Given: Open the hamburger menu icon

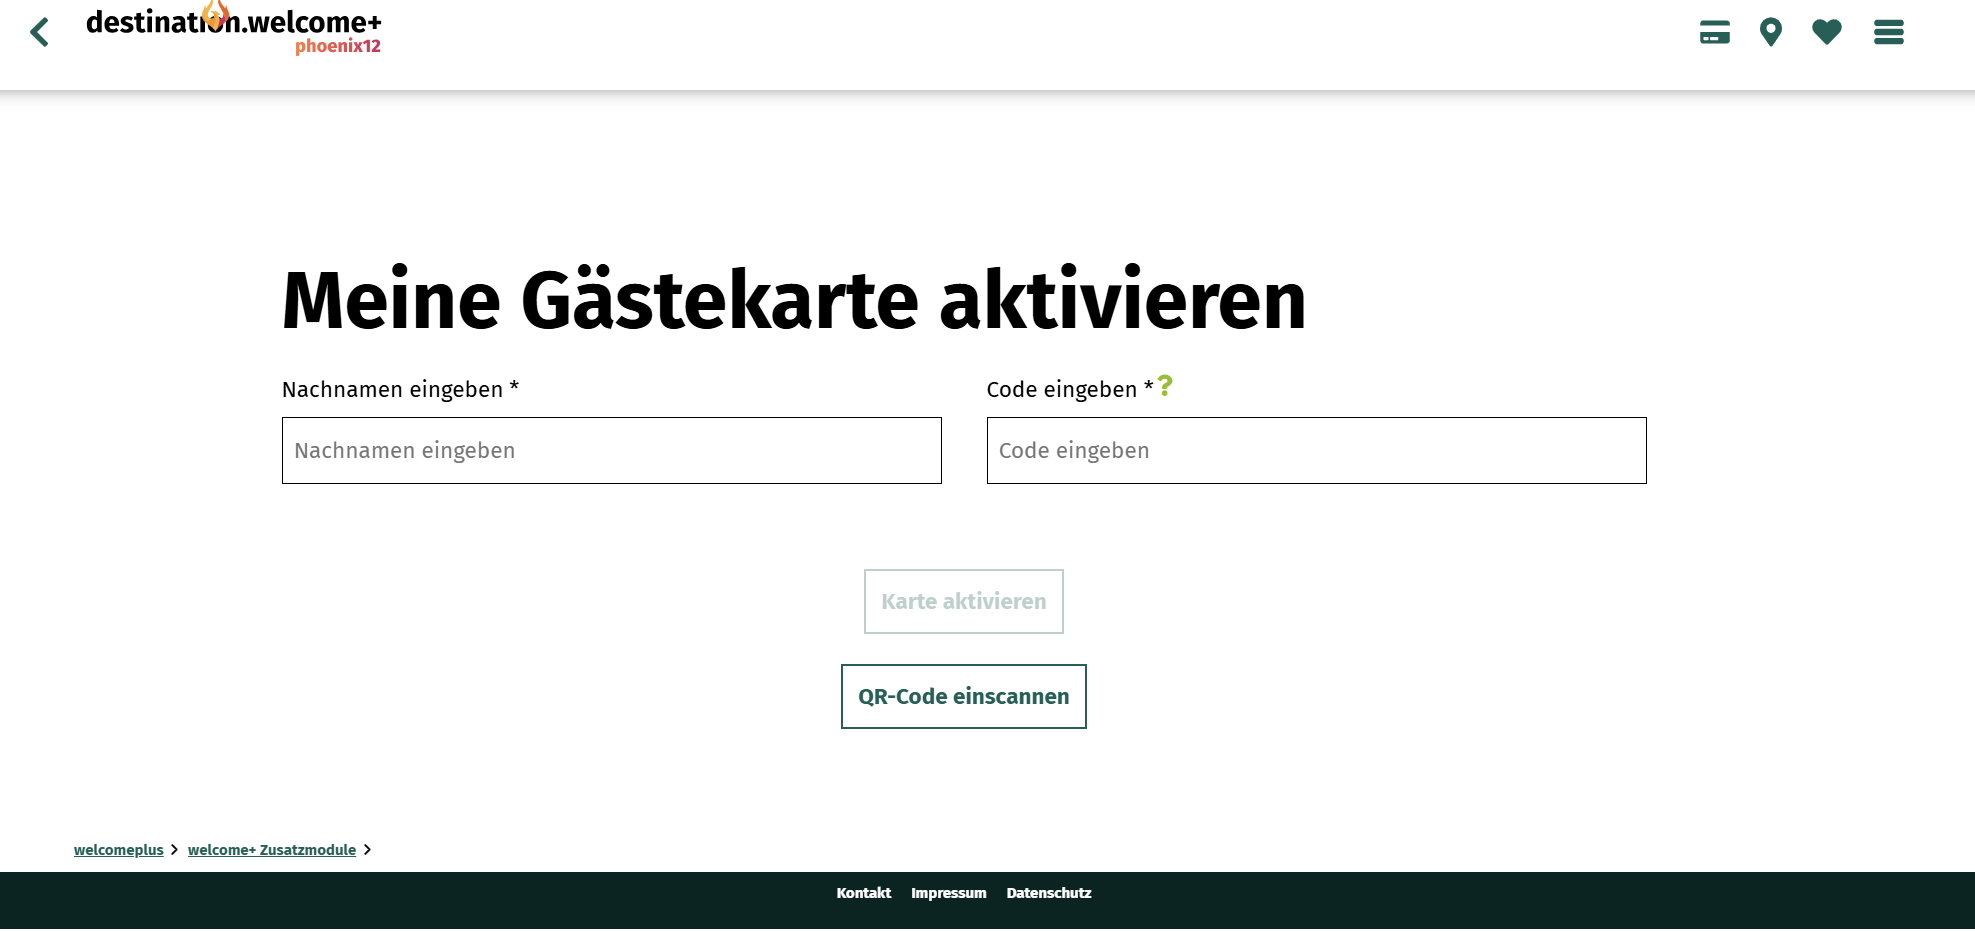Looking at the screenshot, I should pos(1889,32).
